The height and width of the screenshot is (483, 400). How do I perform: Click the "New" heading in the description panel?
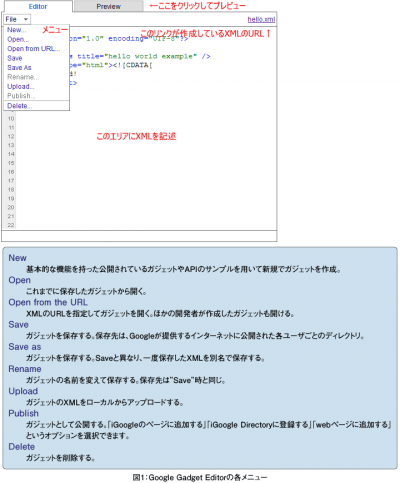pos(17,258)
